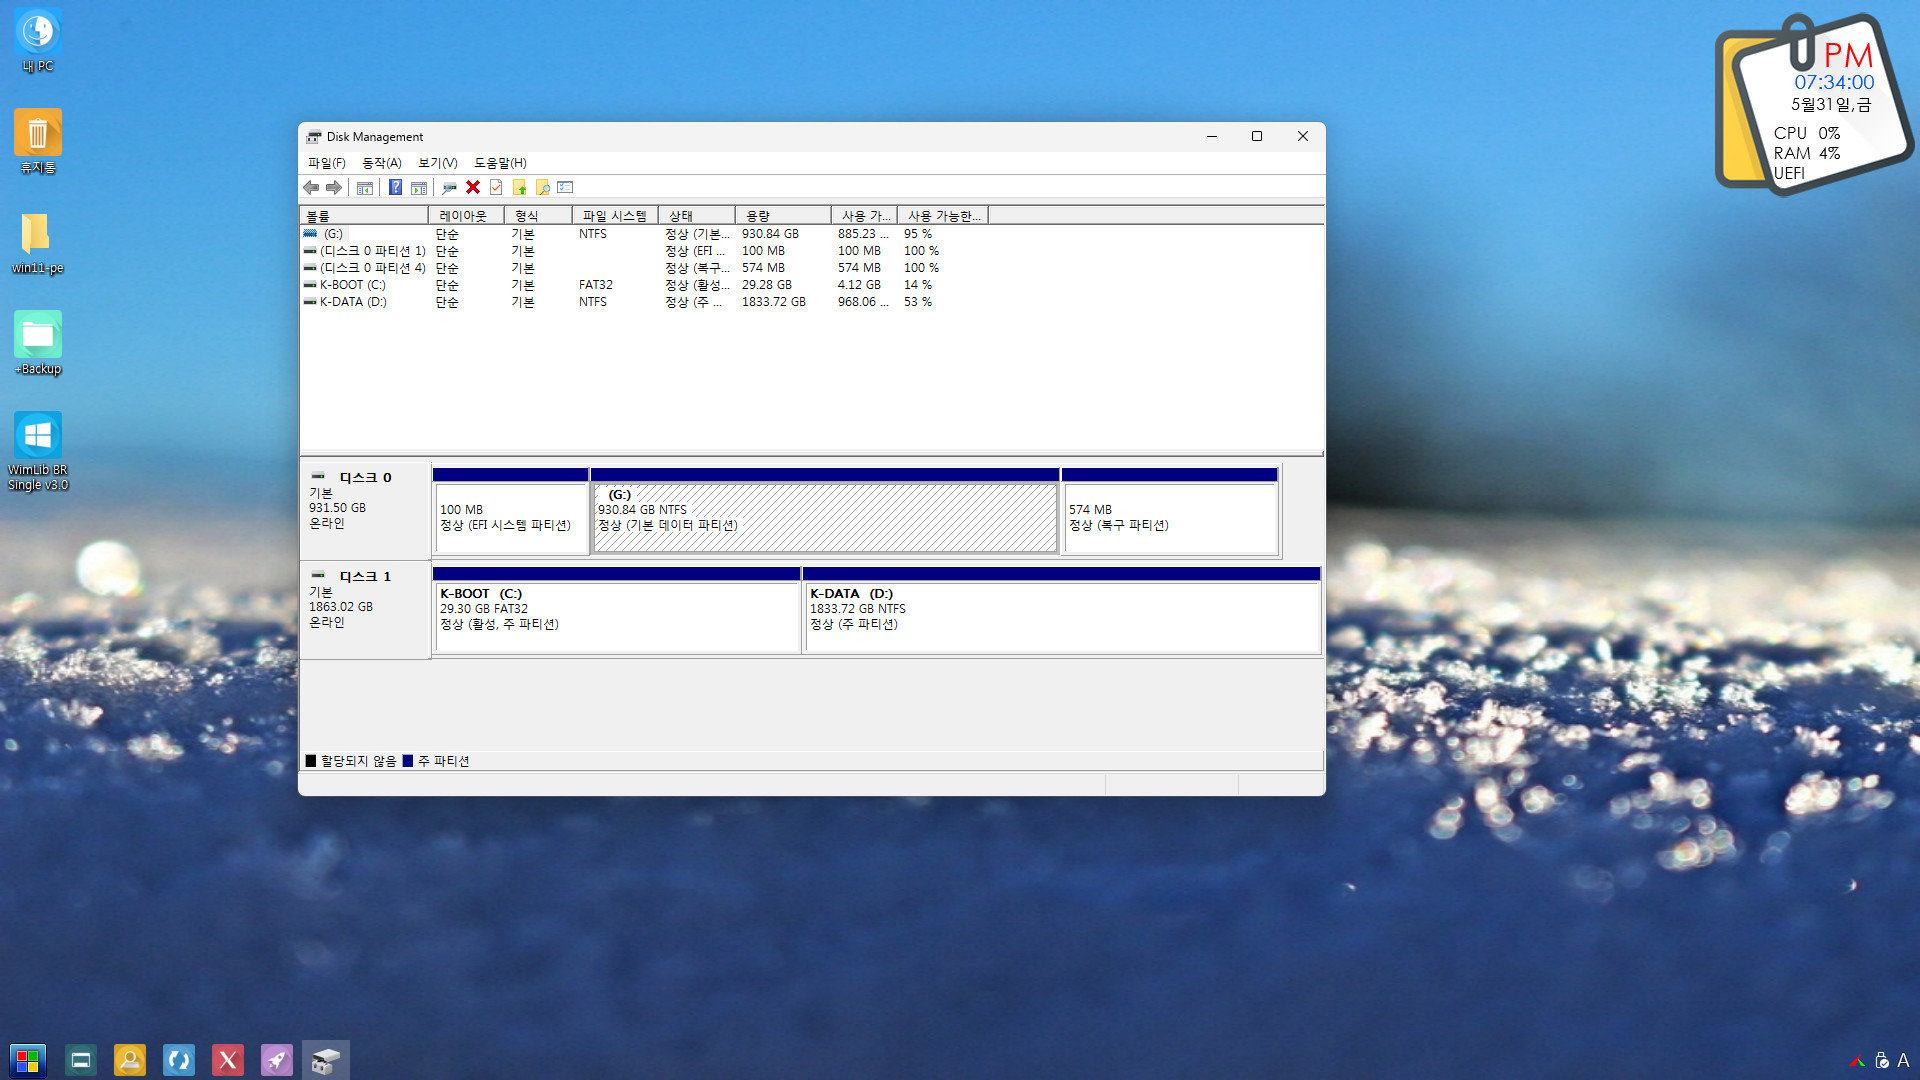
Task: Click the Forward arrow in the toolbar
Action: point(334,187)
